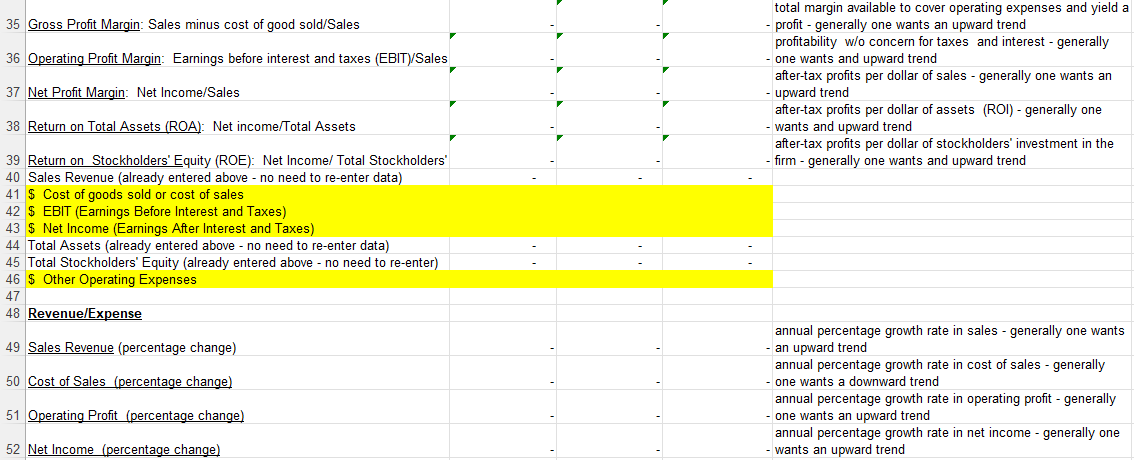Click the 'after-tax profits per dollar of sales' description
The width and height of the screenshot is (1134, 460).
point(952,84)
